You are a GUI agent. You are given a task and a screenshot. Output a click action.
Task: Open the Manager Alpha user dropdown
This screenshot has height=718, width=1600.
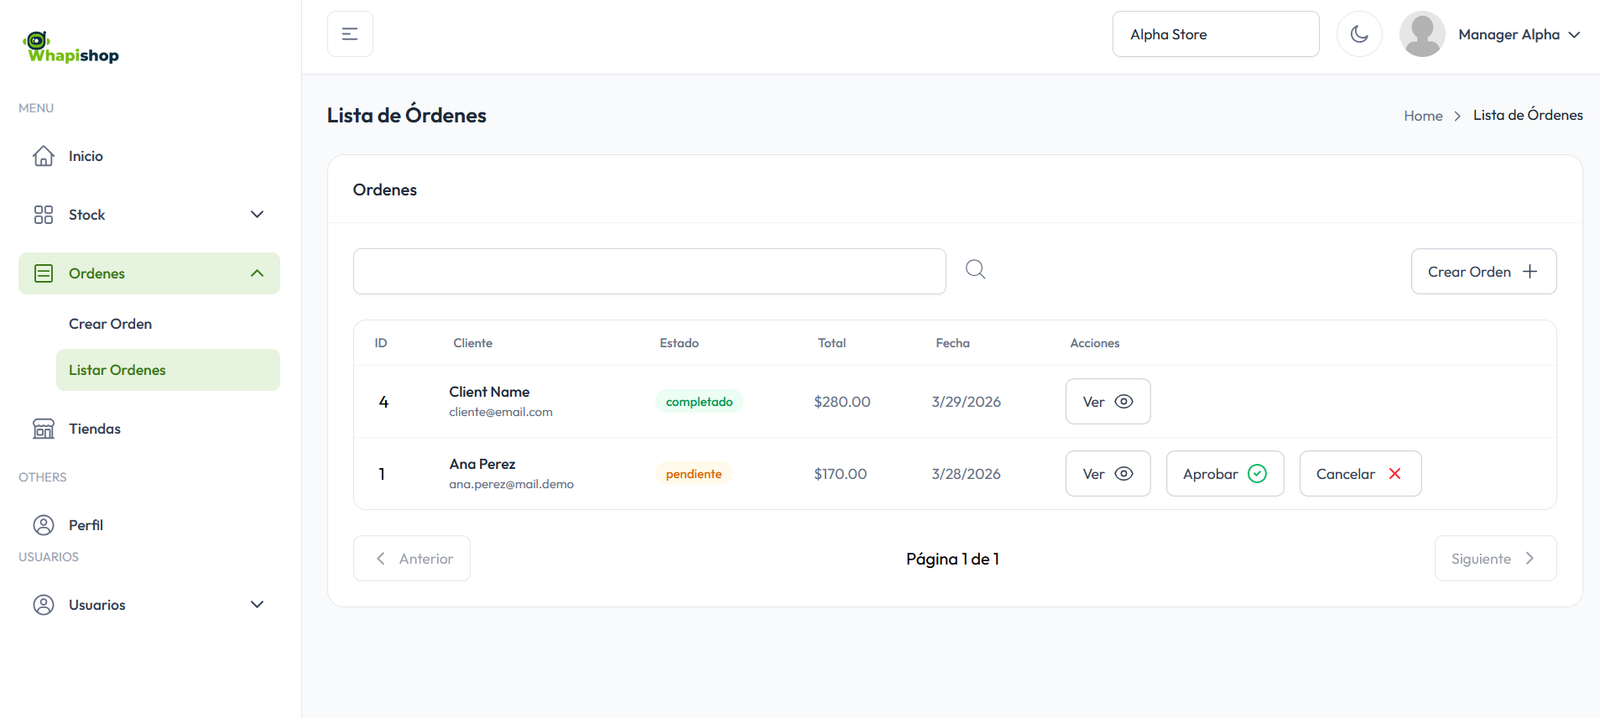[x=1518, y=35]
